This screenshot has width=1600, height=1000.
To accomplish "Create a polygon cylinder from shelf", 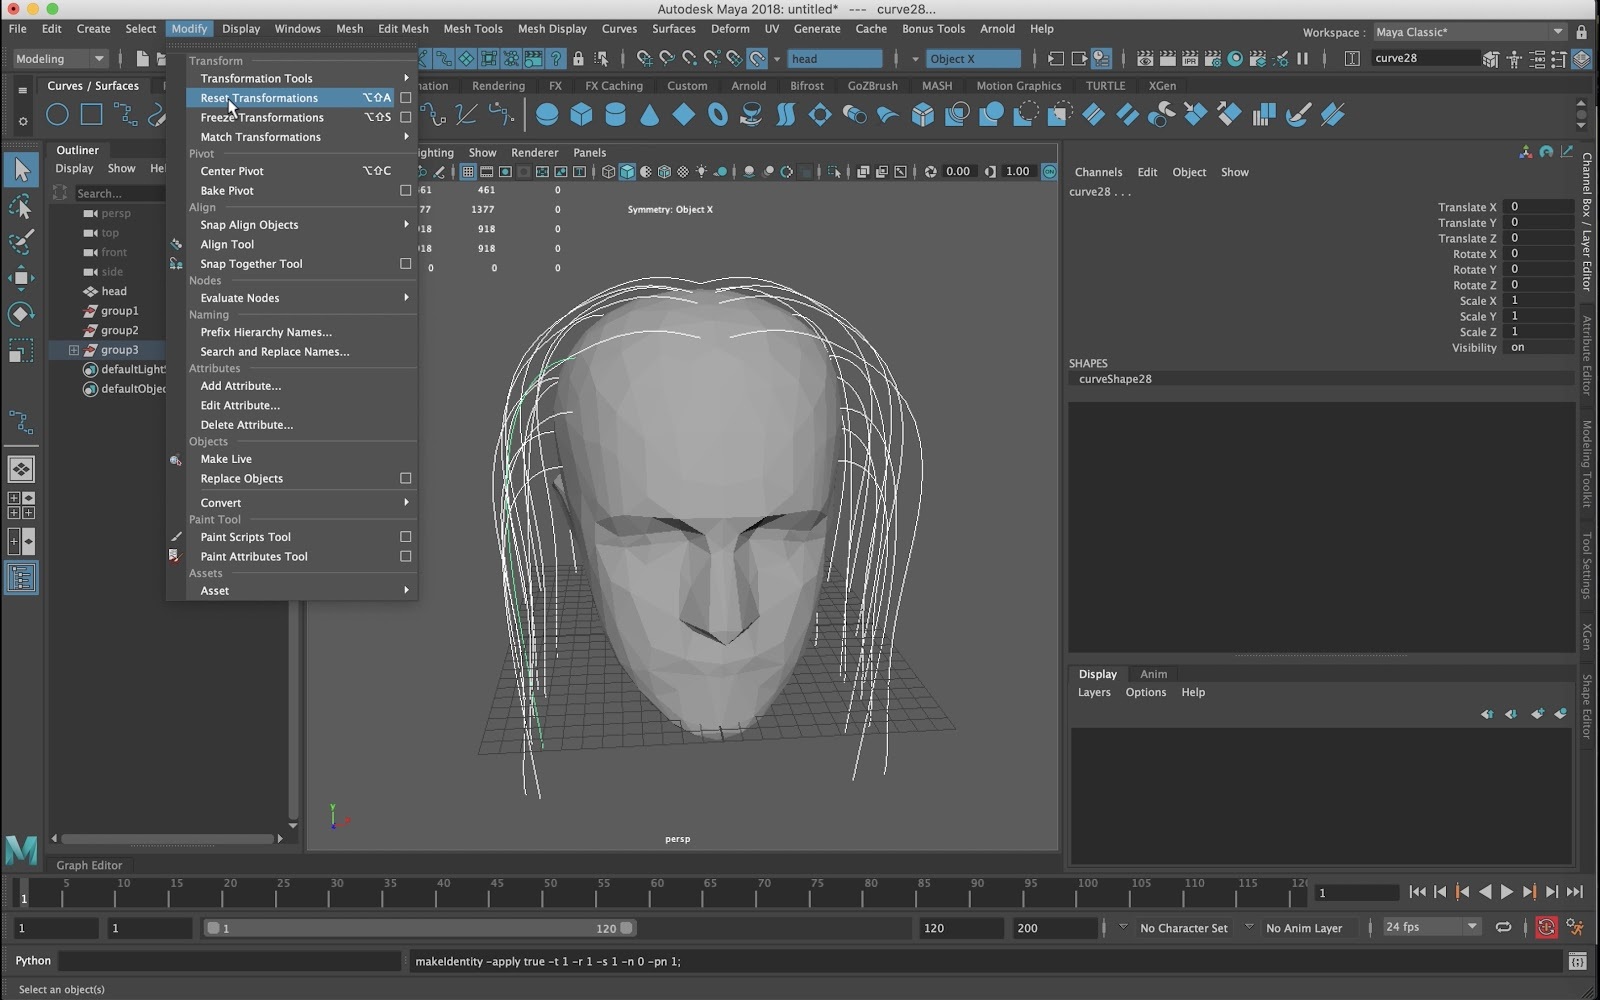I will pos(615,115).
